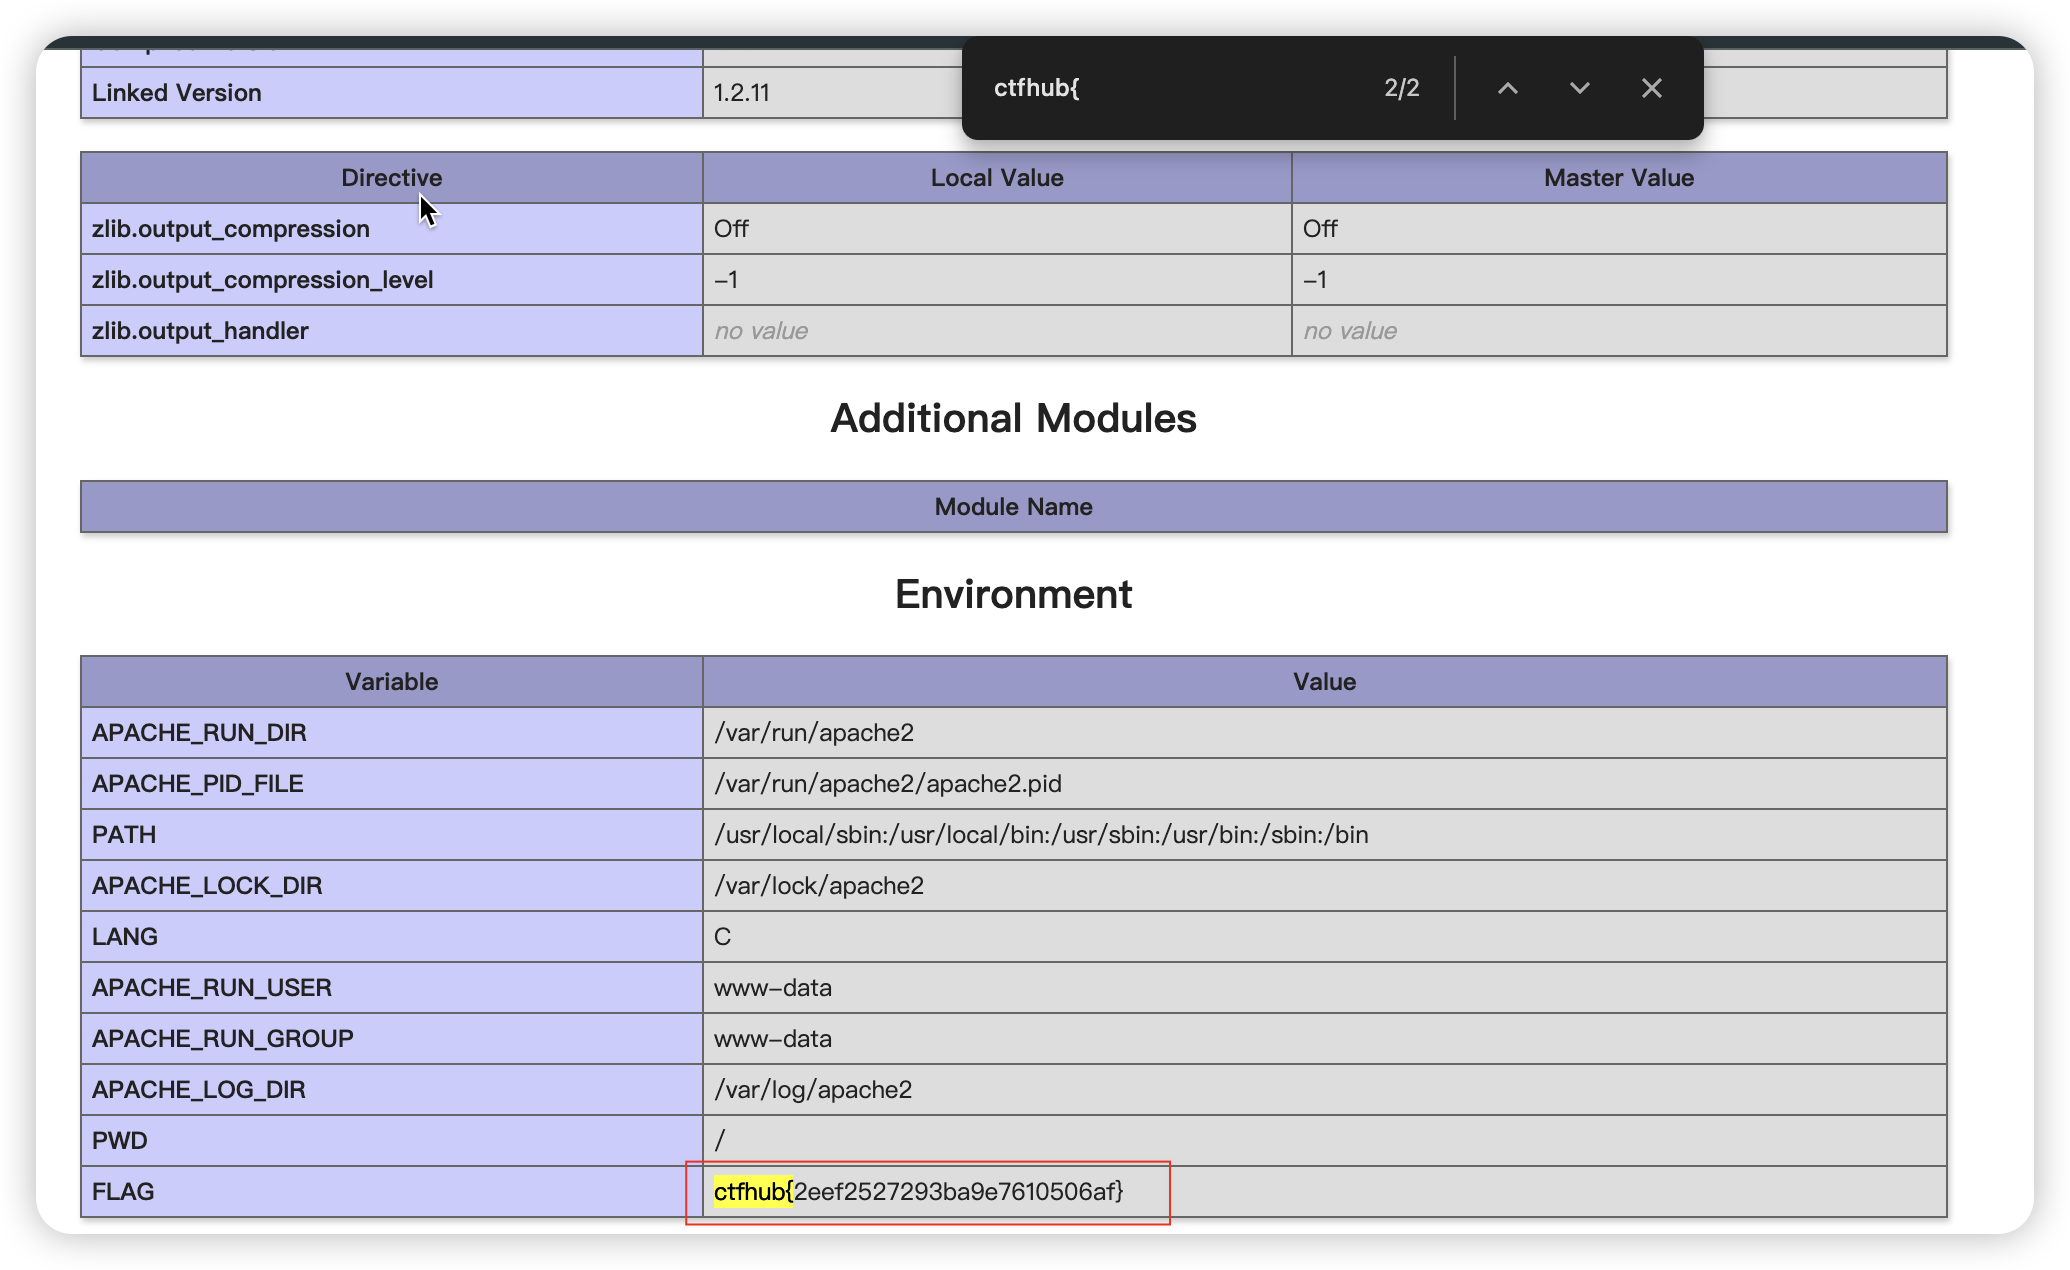Screen dimensions: 2070x1270
Task: Click zlib.output_handler directive
Action: click(200, 331)
